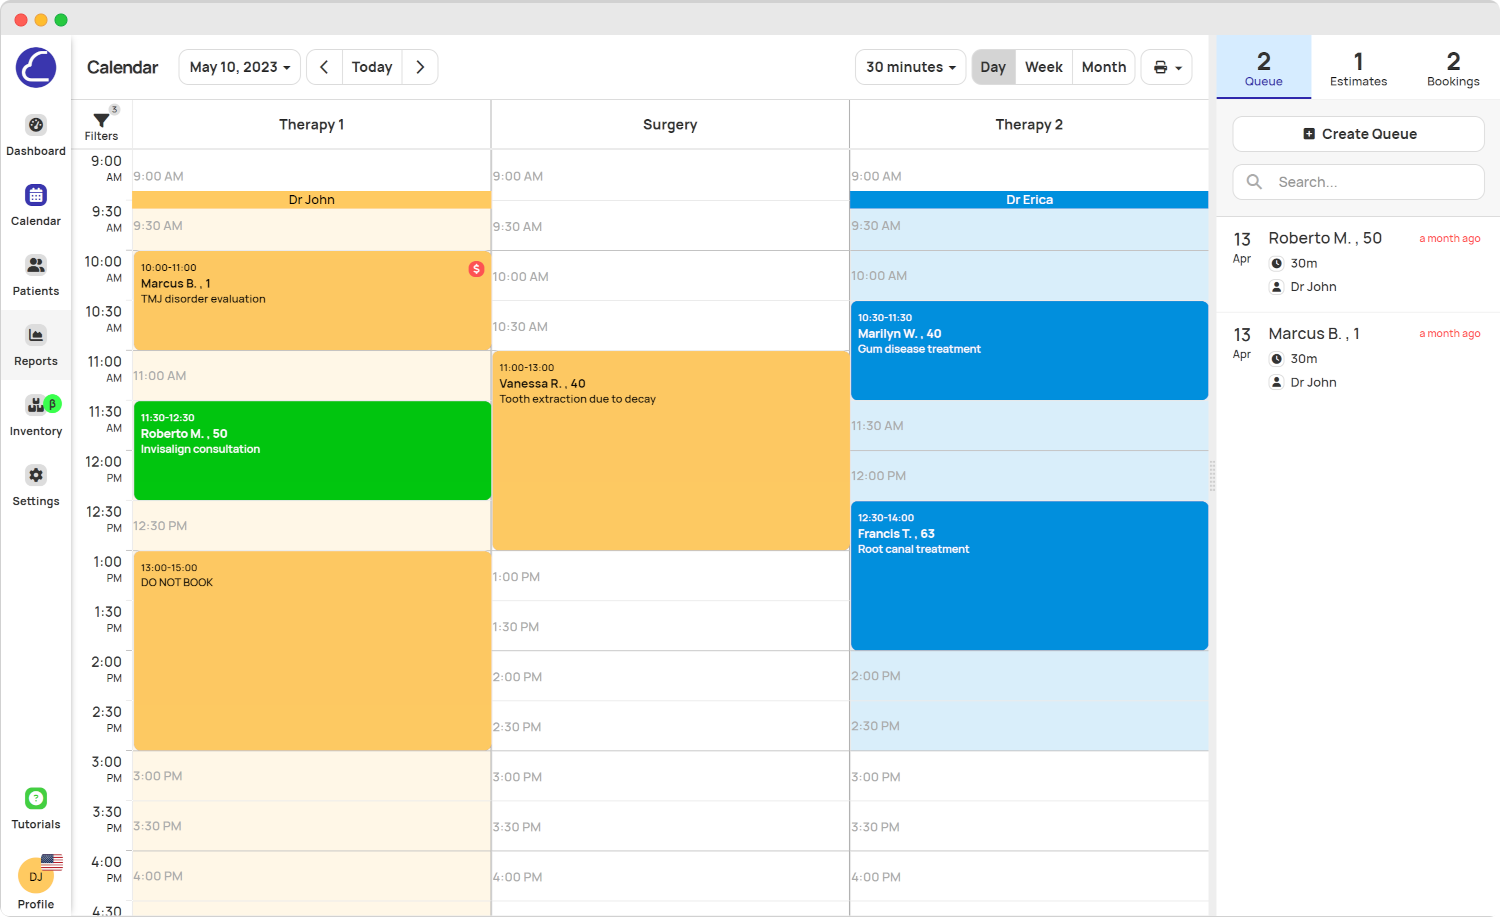Image resolution: width=1500 pixels, height=917 pixels.
Task: Click the 1:30 PM slot in Surgery
Action: (670, 626)
